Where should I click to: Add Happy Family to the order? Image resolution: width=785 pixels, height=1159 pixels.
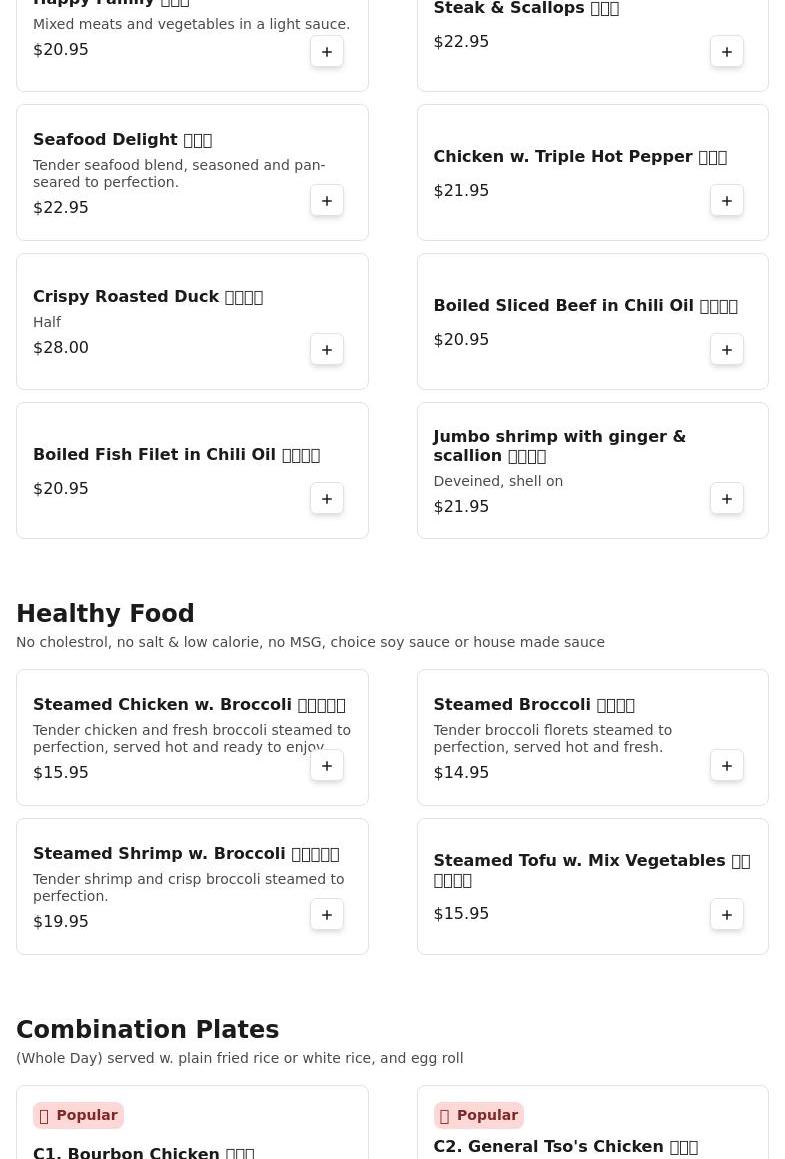point(327,52)
